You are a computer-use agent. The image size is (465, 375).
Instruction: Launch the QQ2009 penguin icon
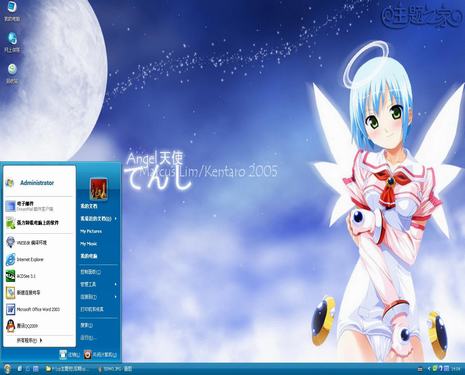(x=10, y=326)
